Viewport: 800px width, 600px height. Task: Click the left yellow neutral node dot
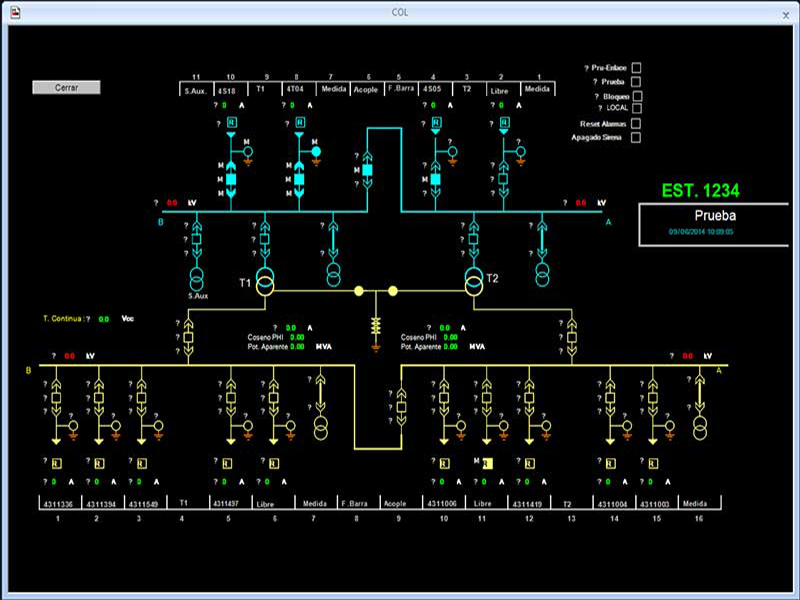coord(359,291)
